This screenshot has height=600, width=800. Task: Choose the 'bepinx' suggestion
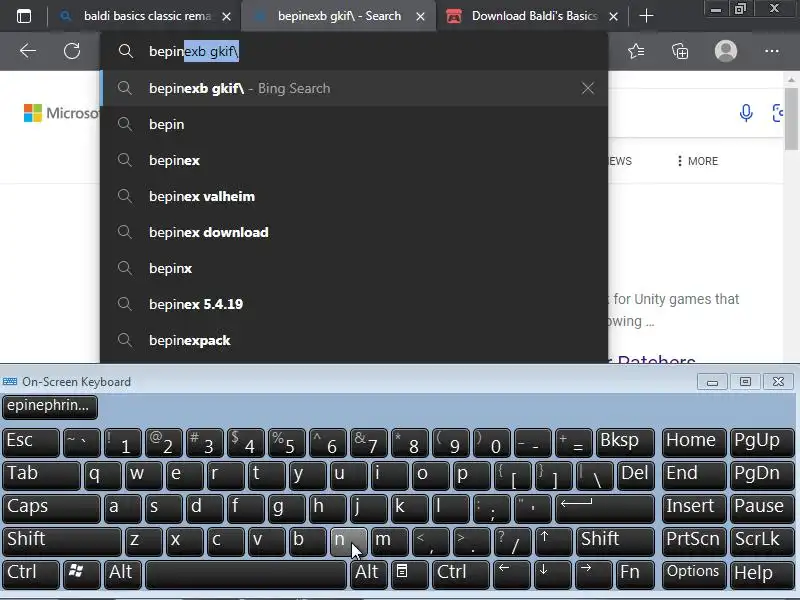click(354, 268)
